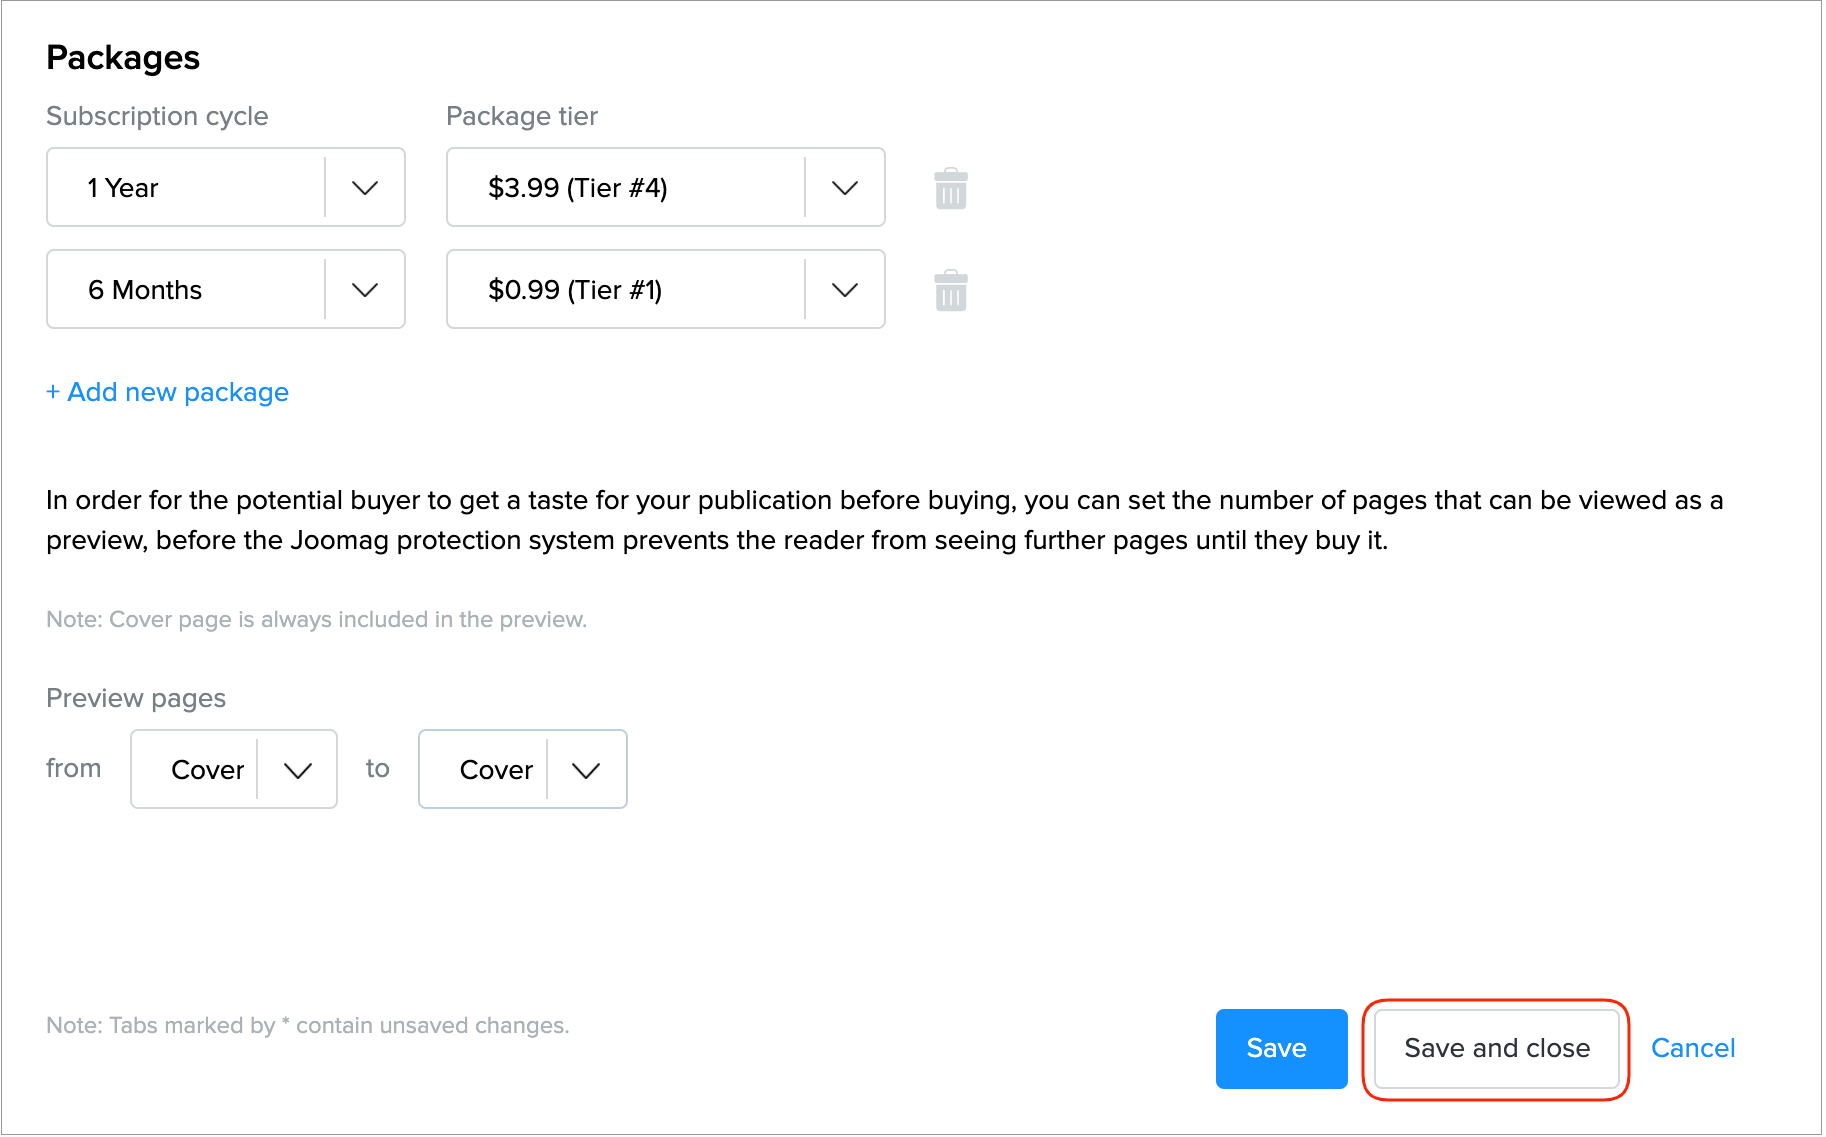Click the chevron arrow beside $3.99 (Tier #4)
1826x1137 pixels.
845,188
